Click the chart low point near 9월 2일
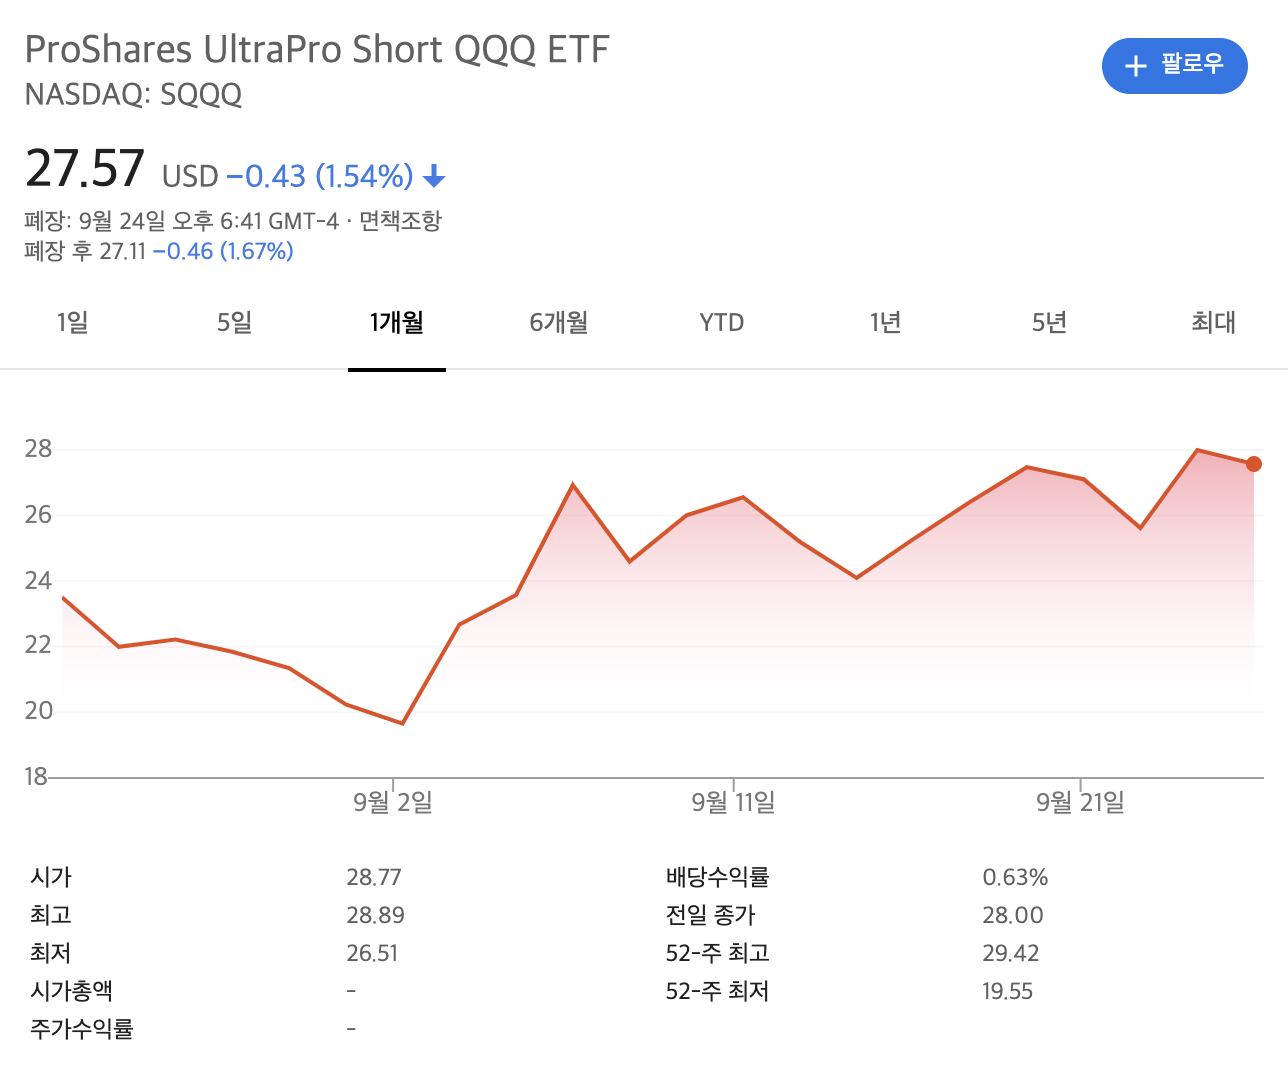 402,723
